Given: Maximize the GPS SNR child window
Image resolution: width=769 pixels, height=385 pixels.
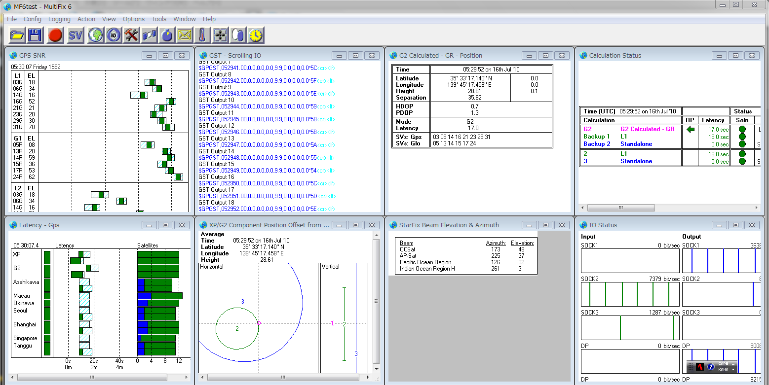Looking at the screenshot, I should click(x=165, y=55).
